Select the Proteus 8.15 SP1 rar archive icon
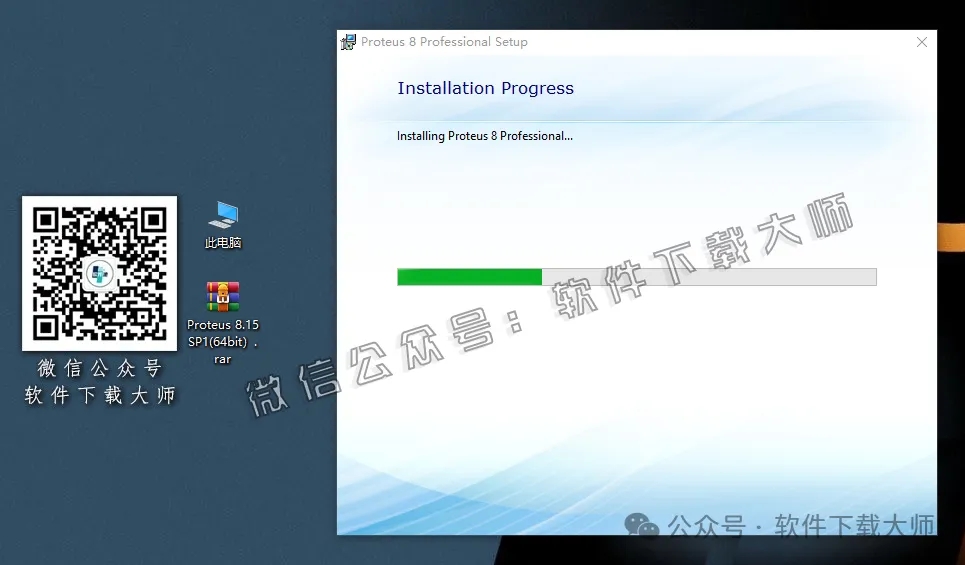Image resolution: width=965 pixels, height=565 pixels. [223, 297]
